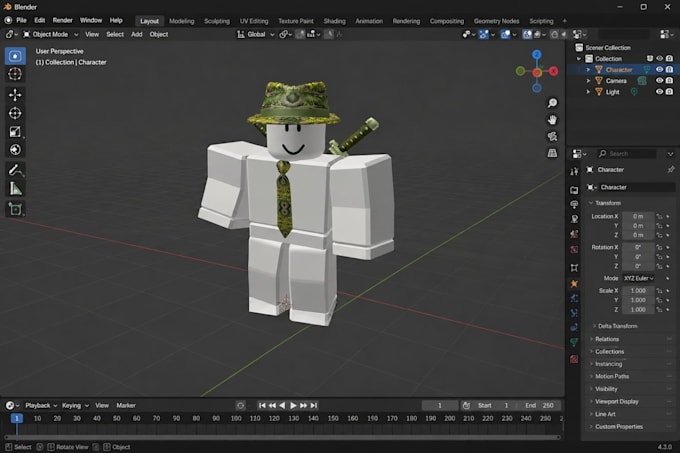The height and width of the screenshot is (453, 680).
Task: Open the Keying popover in timeline
Action: [75, 405]
